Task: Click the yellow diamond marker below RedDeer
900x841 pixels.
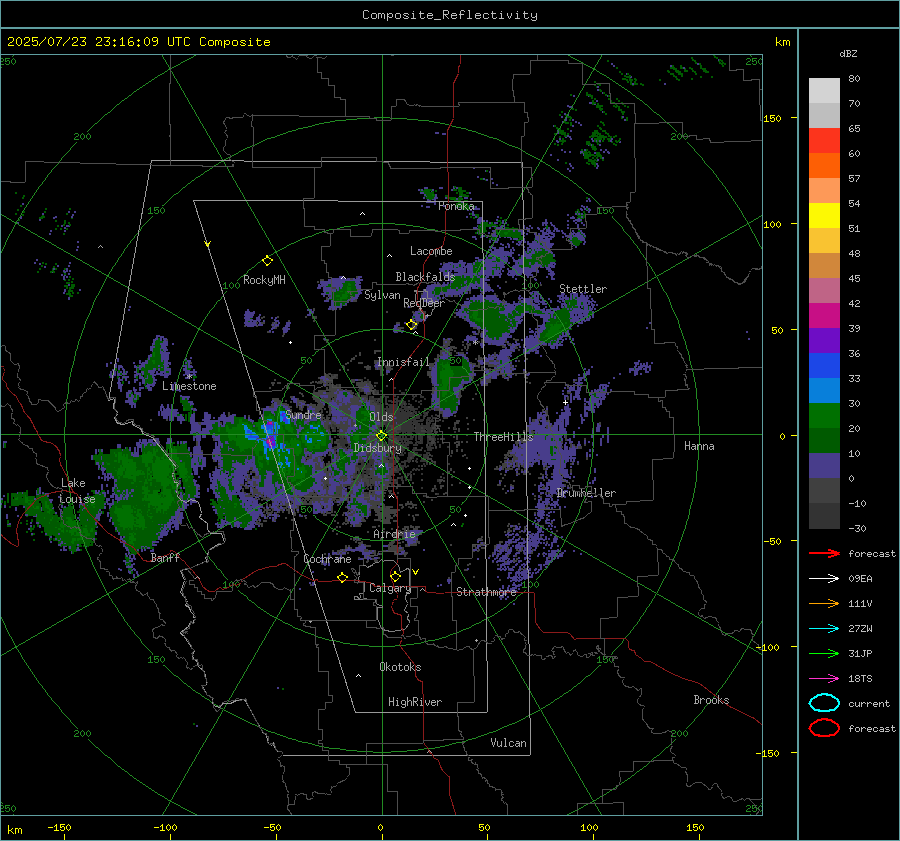Action: coord(411,325)
